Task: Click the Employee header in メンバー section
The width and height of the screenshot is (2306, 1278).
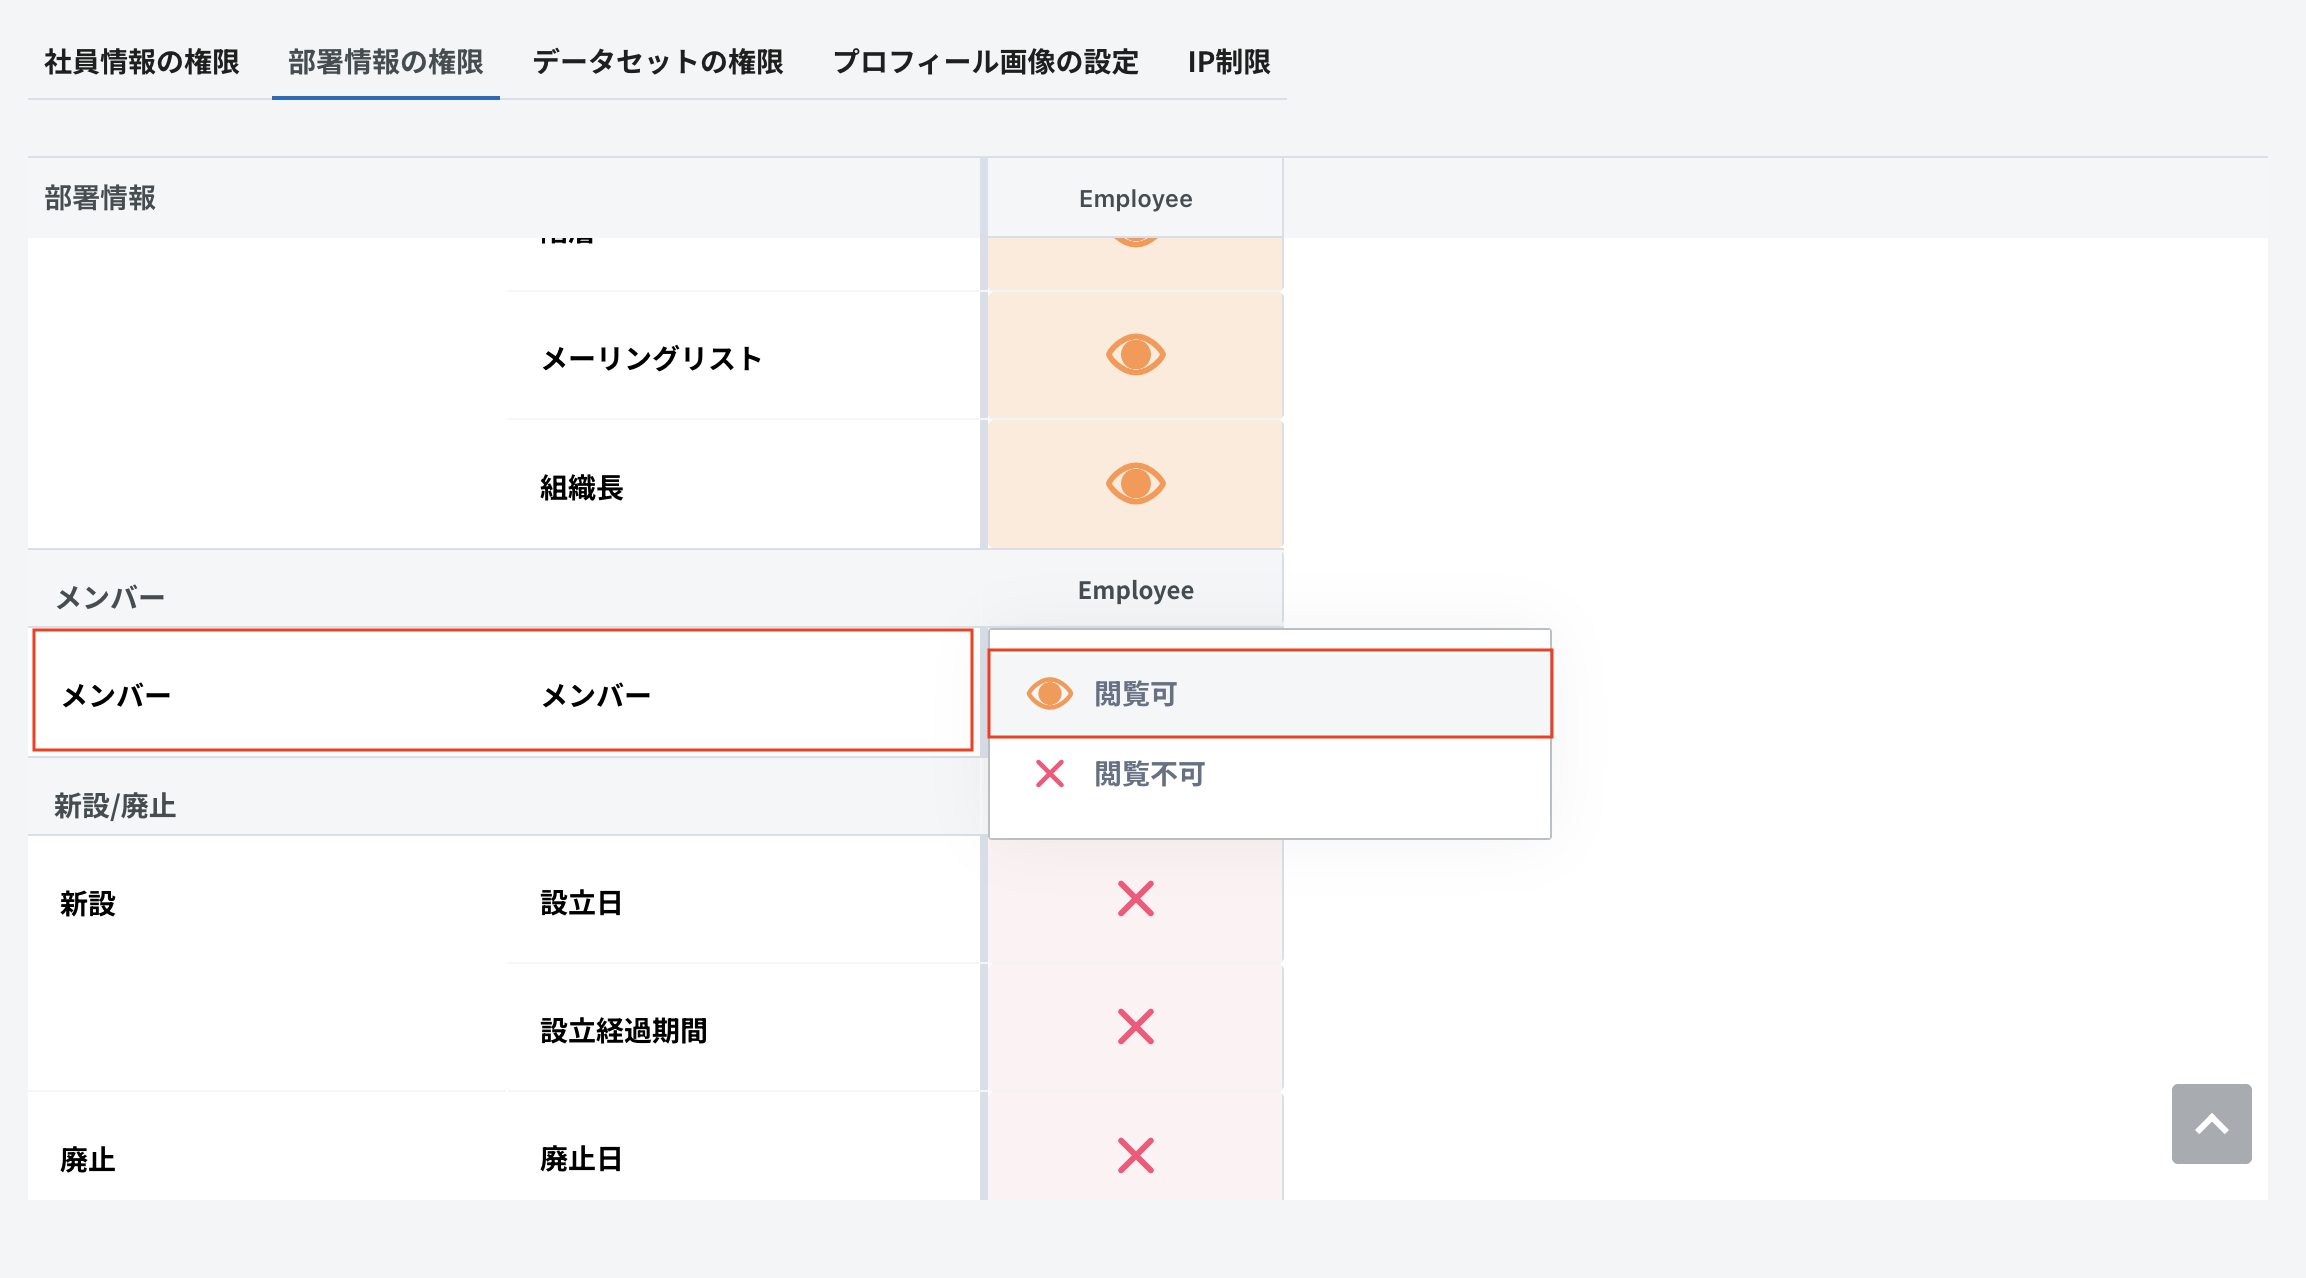Action: tap(1135, 591)
